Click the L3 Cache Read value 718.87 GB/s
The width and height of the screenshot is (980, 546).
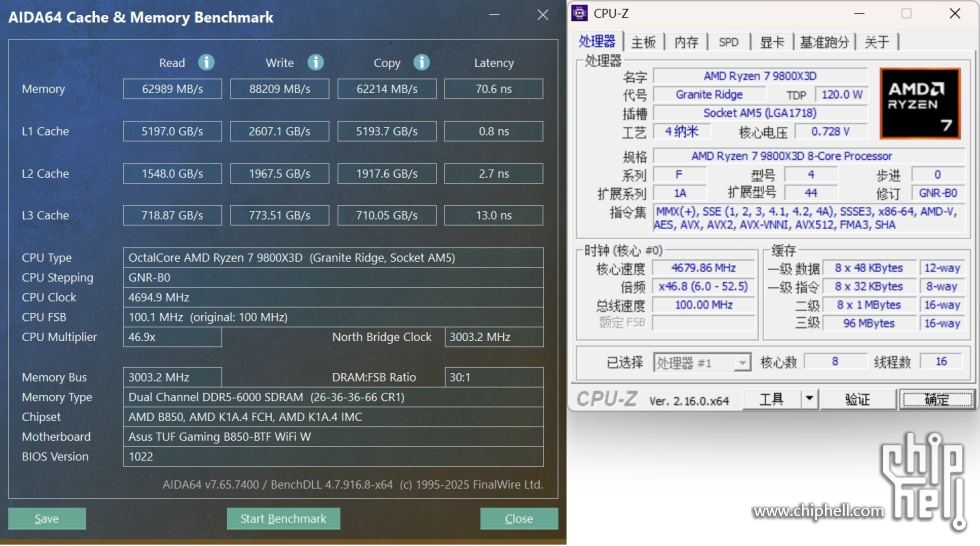tap(172, 215)
